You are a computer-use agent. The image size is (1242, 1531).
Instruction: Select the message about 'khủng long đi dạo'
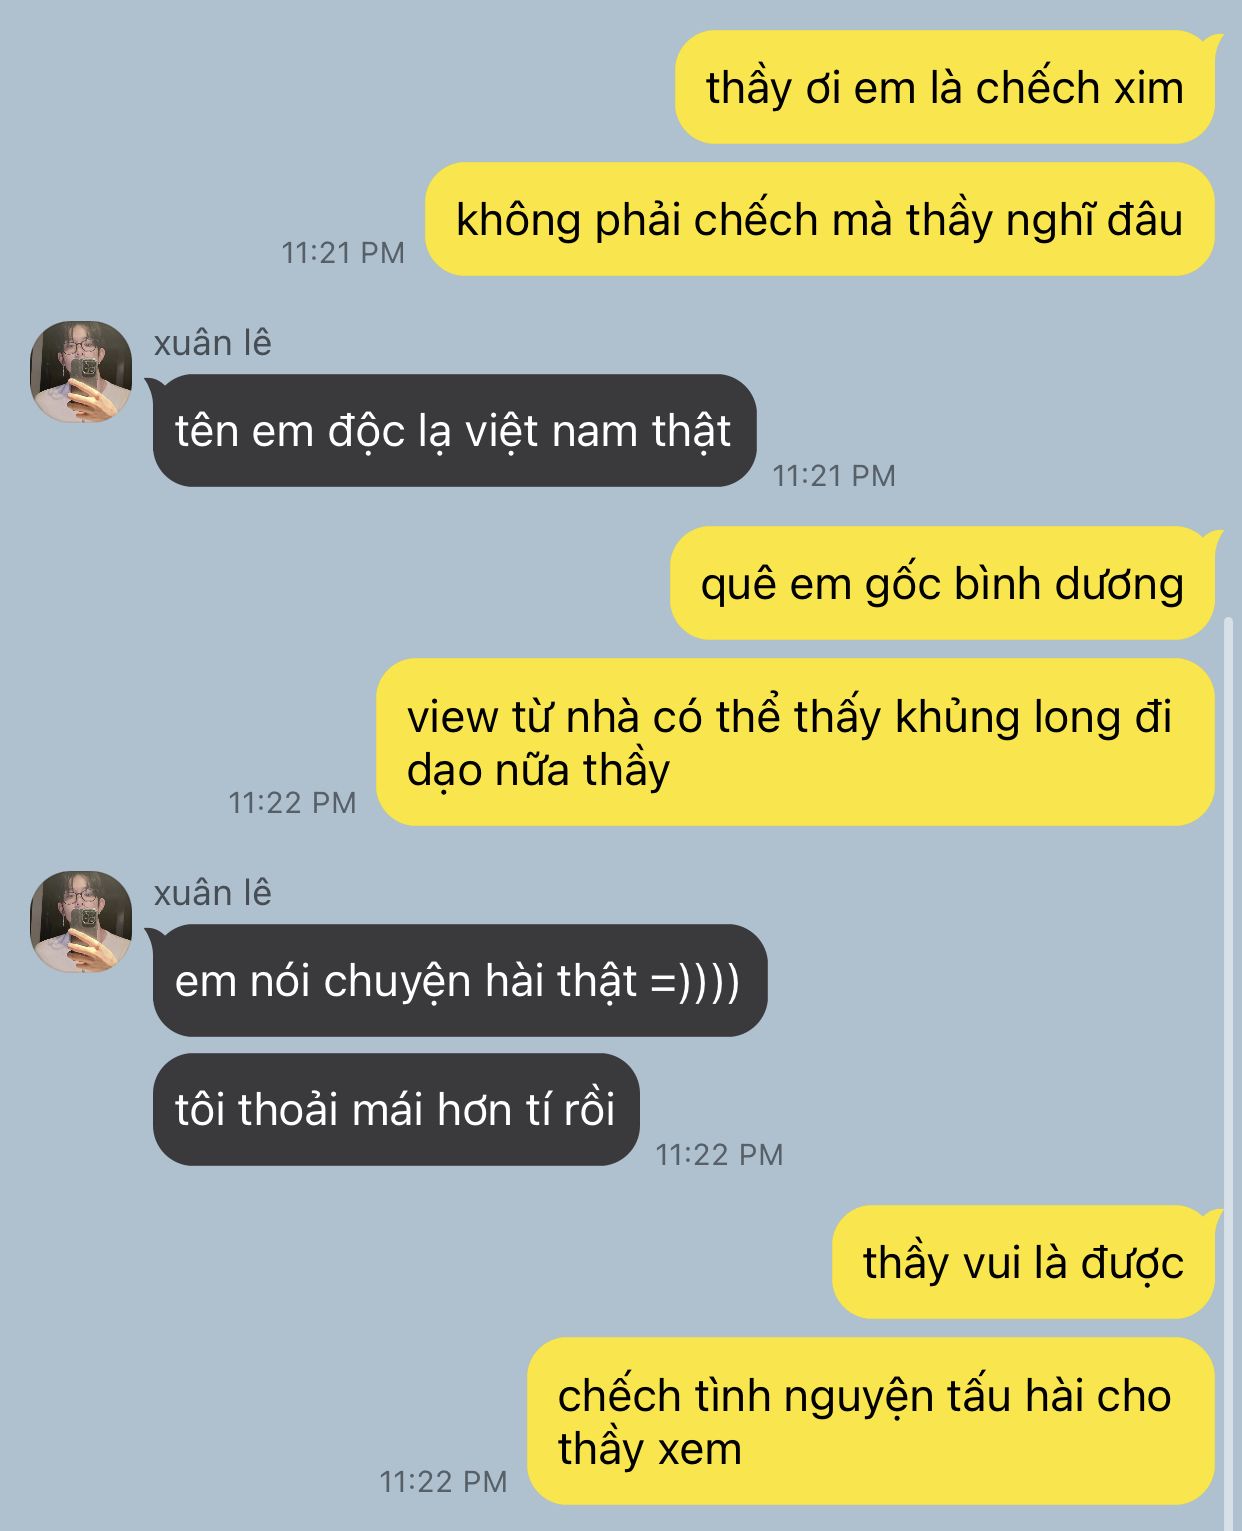tap(795, 742)
